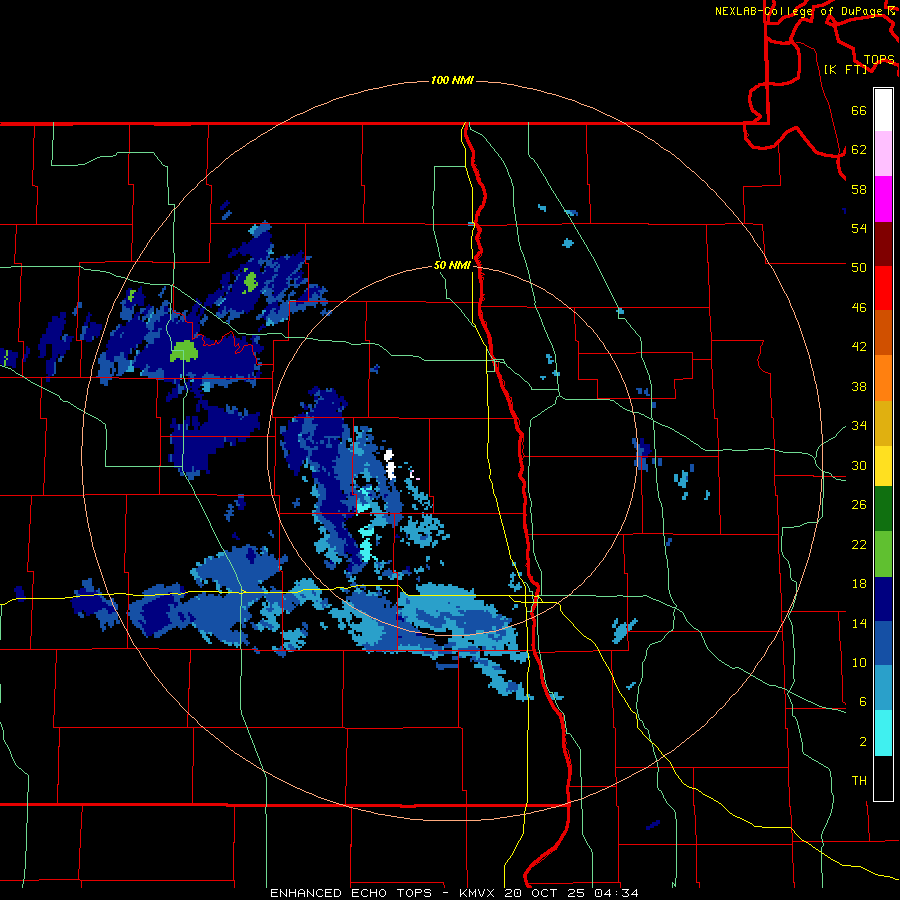Click the legend value 66

click(x=859, y=110)
